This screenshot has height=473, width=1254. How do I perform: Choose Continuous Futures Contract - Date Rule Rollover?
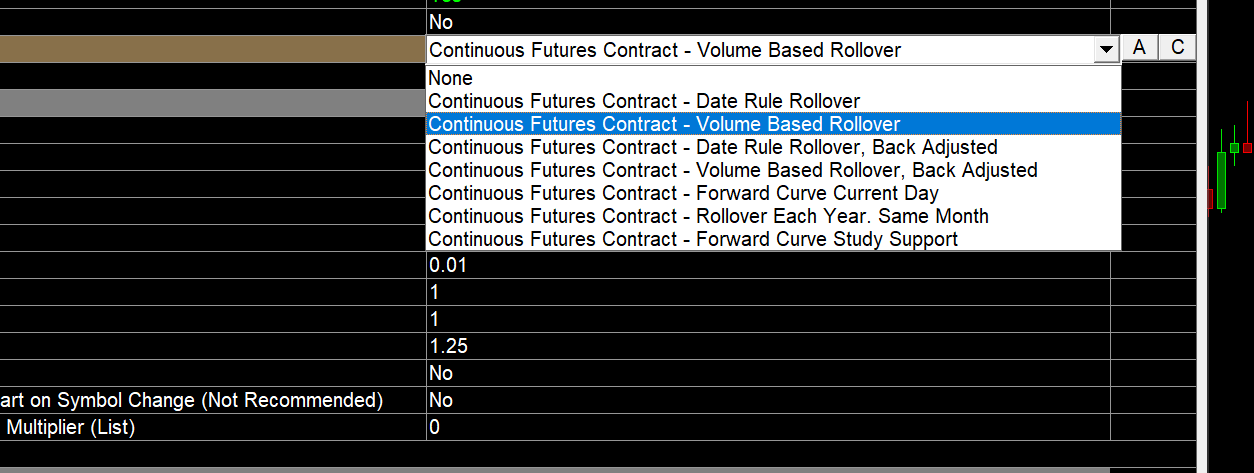[644, 101]
